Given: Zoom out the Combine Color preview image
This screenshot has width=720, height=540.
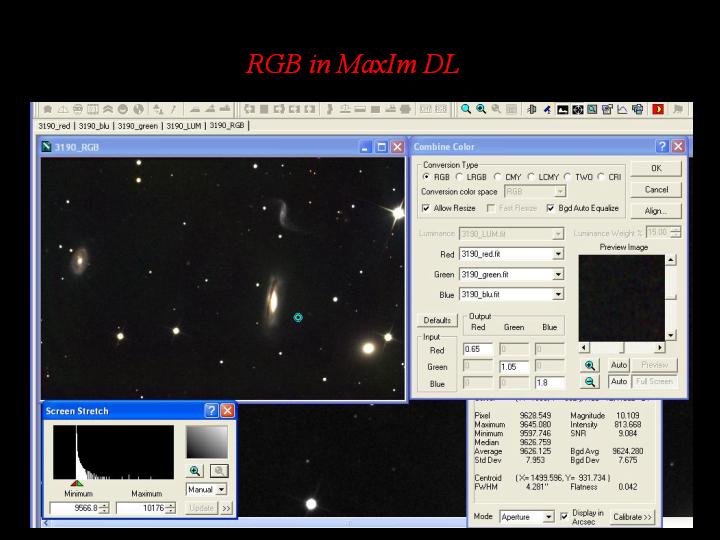Looking at the screenshot, I should (x=590, y=382).
